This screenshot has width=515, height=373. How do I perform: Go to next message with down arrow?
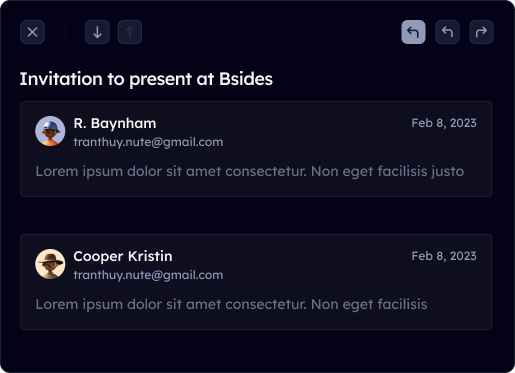(97, 32)
